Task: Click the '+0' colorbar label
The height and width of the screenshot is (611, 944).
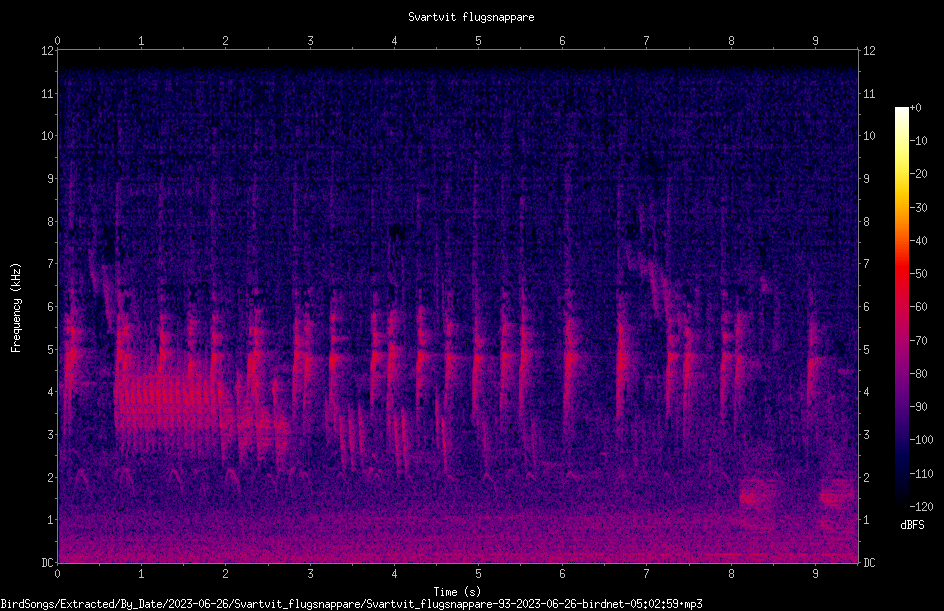Action: (x=915, y=108)
